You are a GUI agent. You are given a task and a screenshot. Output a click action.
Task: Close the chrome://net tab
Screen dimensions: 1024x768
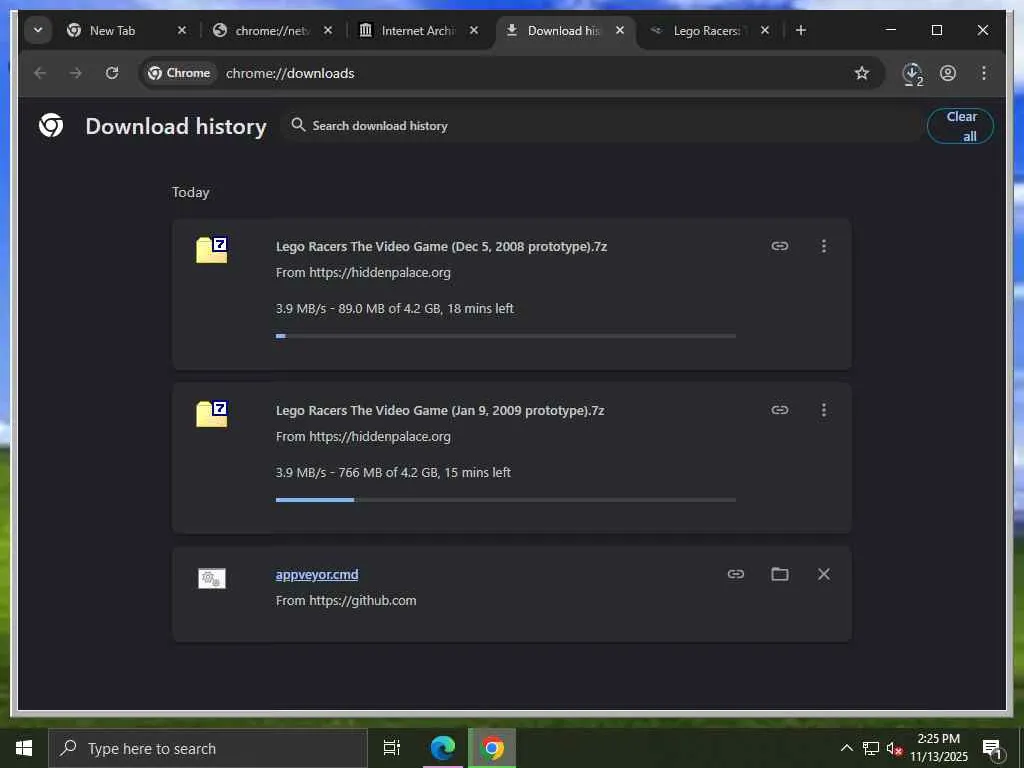pyautogui.click(x=328, y=31)
